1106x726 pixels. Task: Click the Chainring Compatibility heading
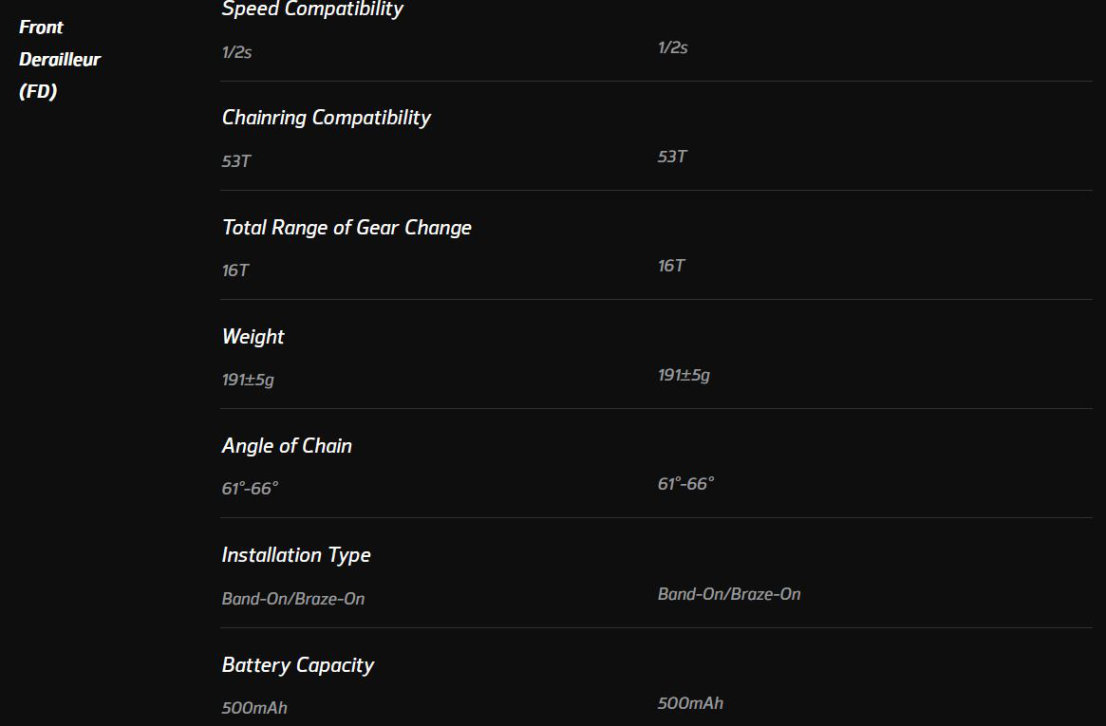[x=326, y=118]
